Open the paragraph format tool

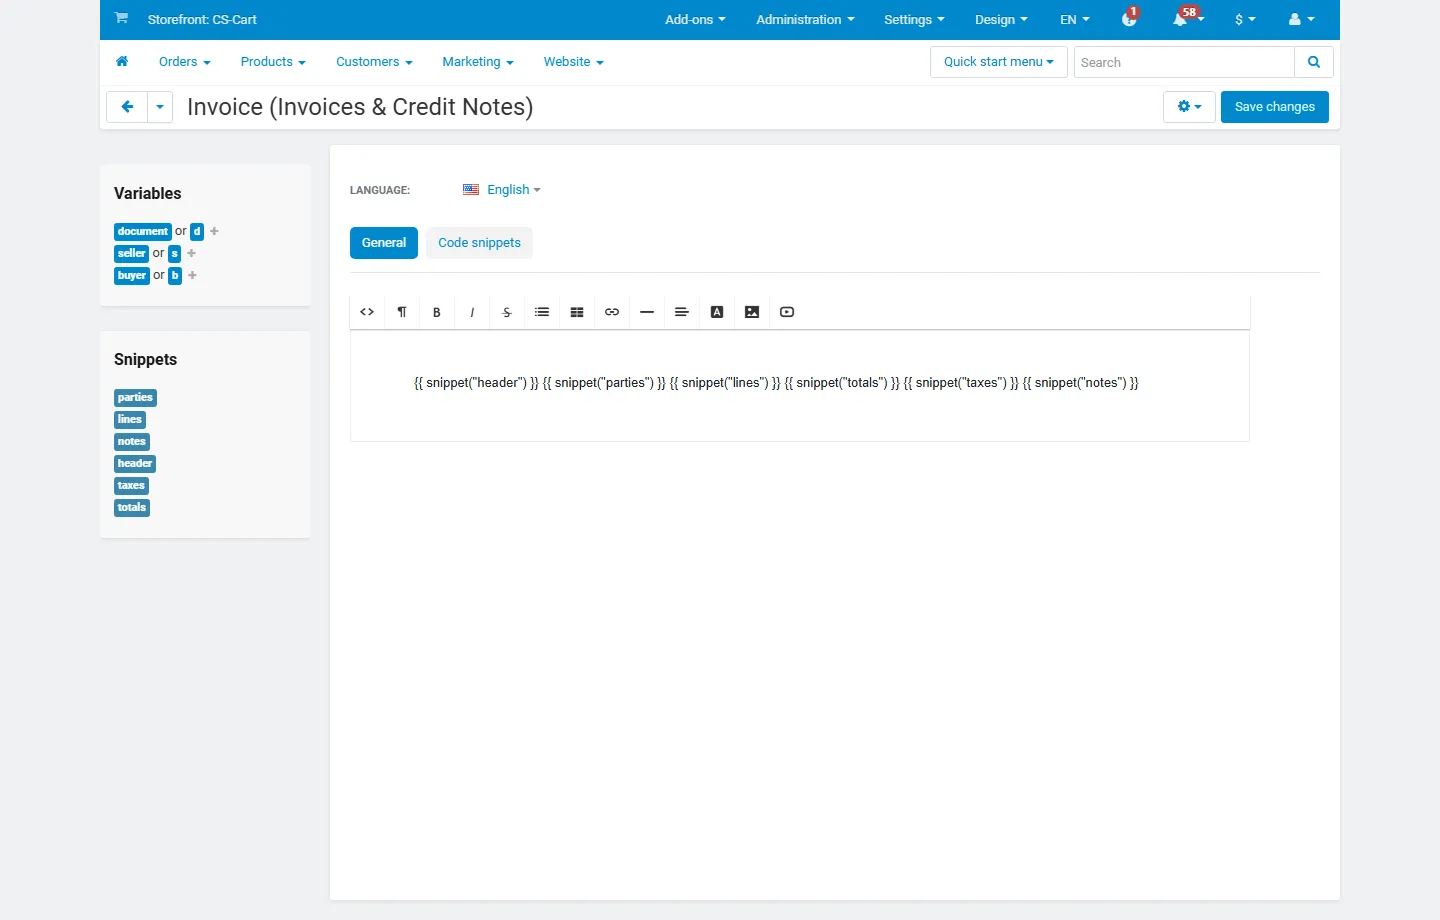coord(402,312)
